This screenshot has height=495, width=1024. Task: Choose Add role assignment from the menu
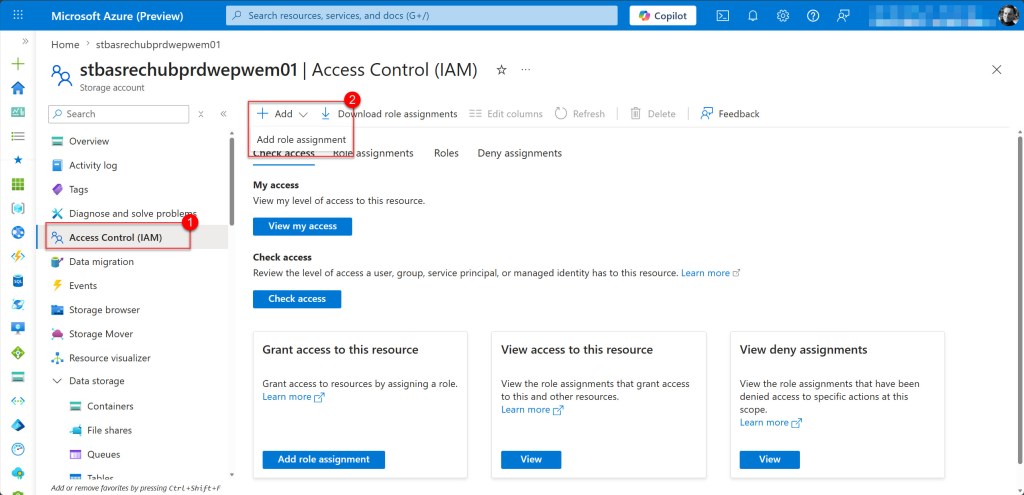301,140
